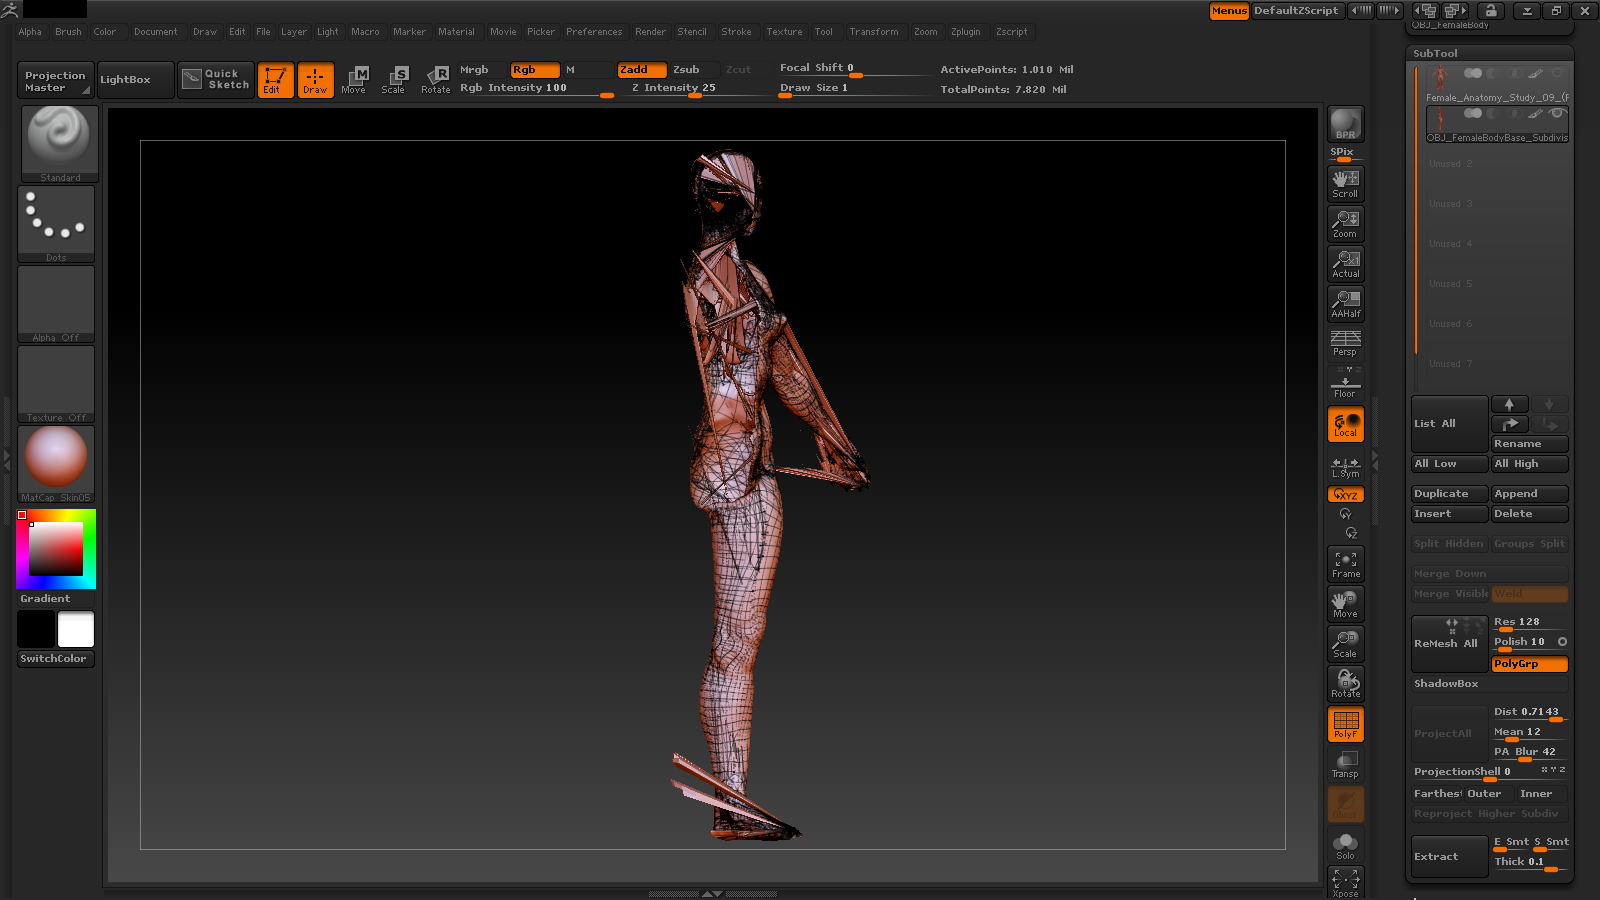Click the Frame mesh icon
Screen dimensions: 1600x900
1345,564
